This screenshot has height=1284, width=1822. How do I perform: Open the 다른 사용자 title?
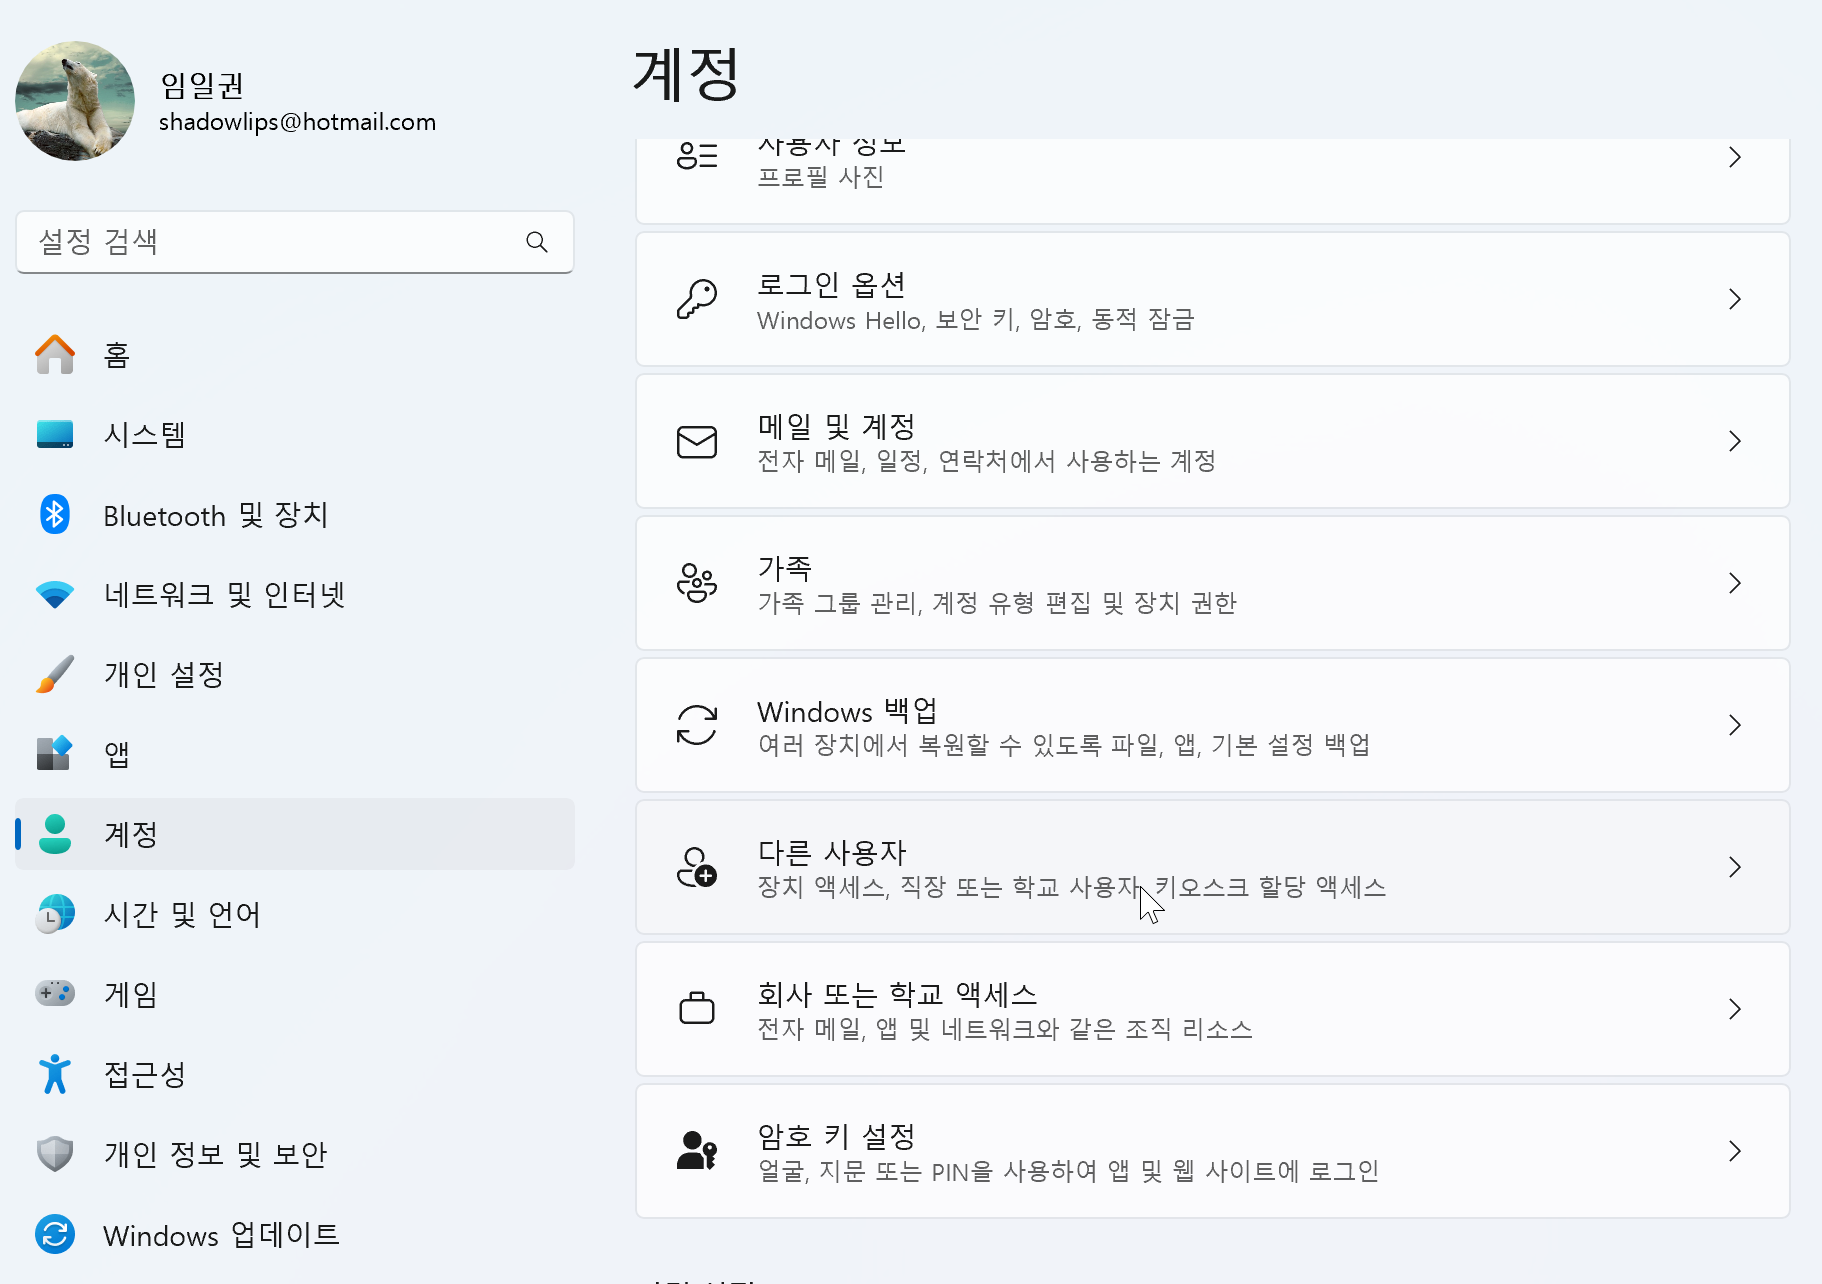(832, 853)
